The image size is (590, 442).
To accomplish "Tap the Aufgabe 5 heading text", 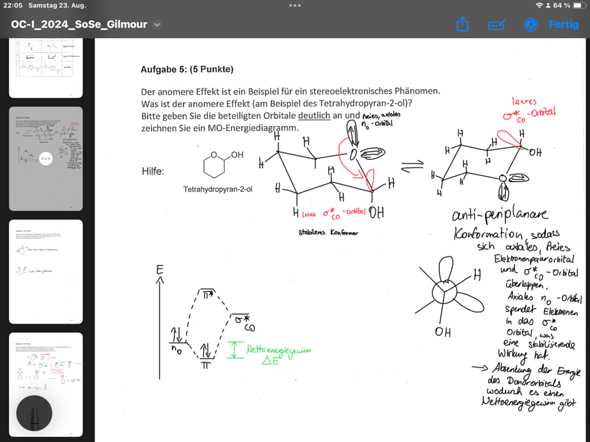I will point(187,69).
